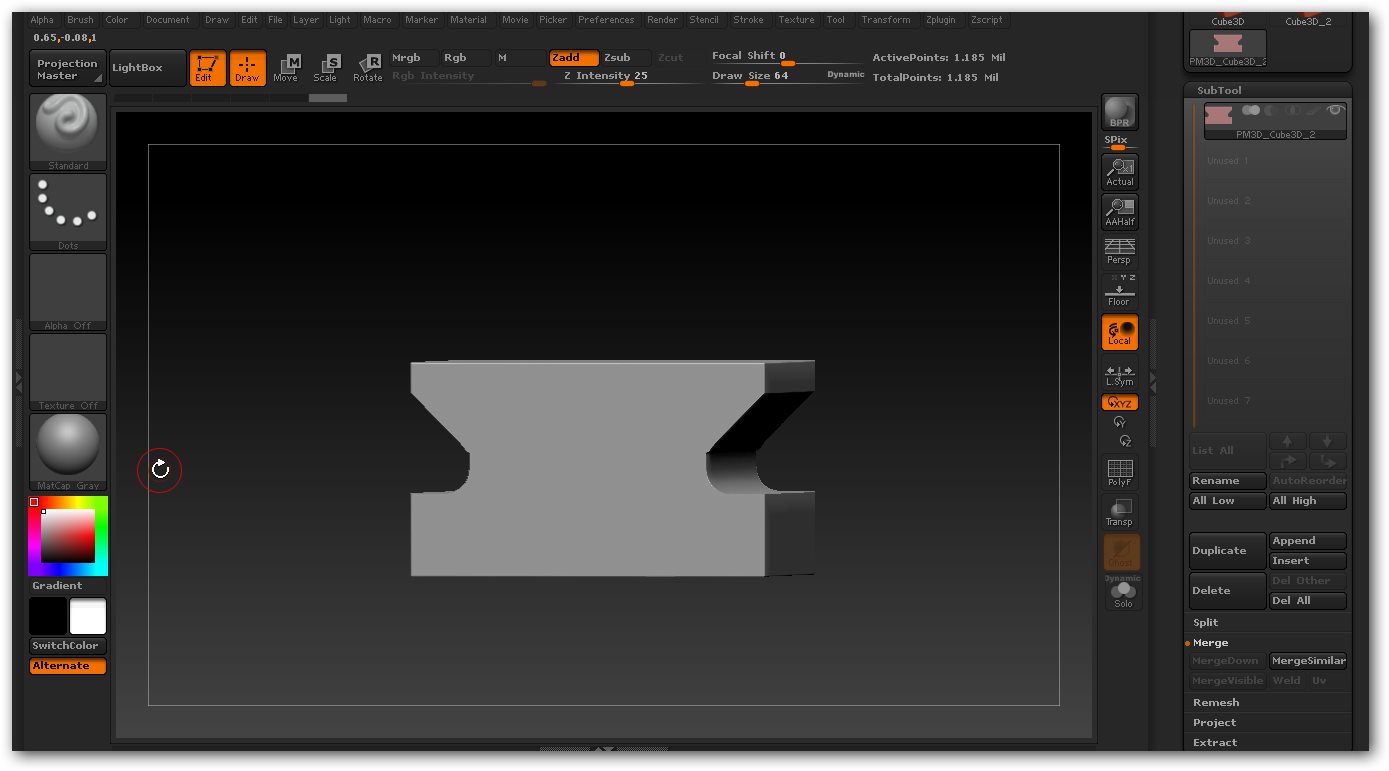
Task: Toggle the Rgb channel button
Action: pyautogui.click(x=467, y=58)
